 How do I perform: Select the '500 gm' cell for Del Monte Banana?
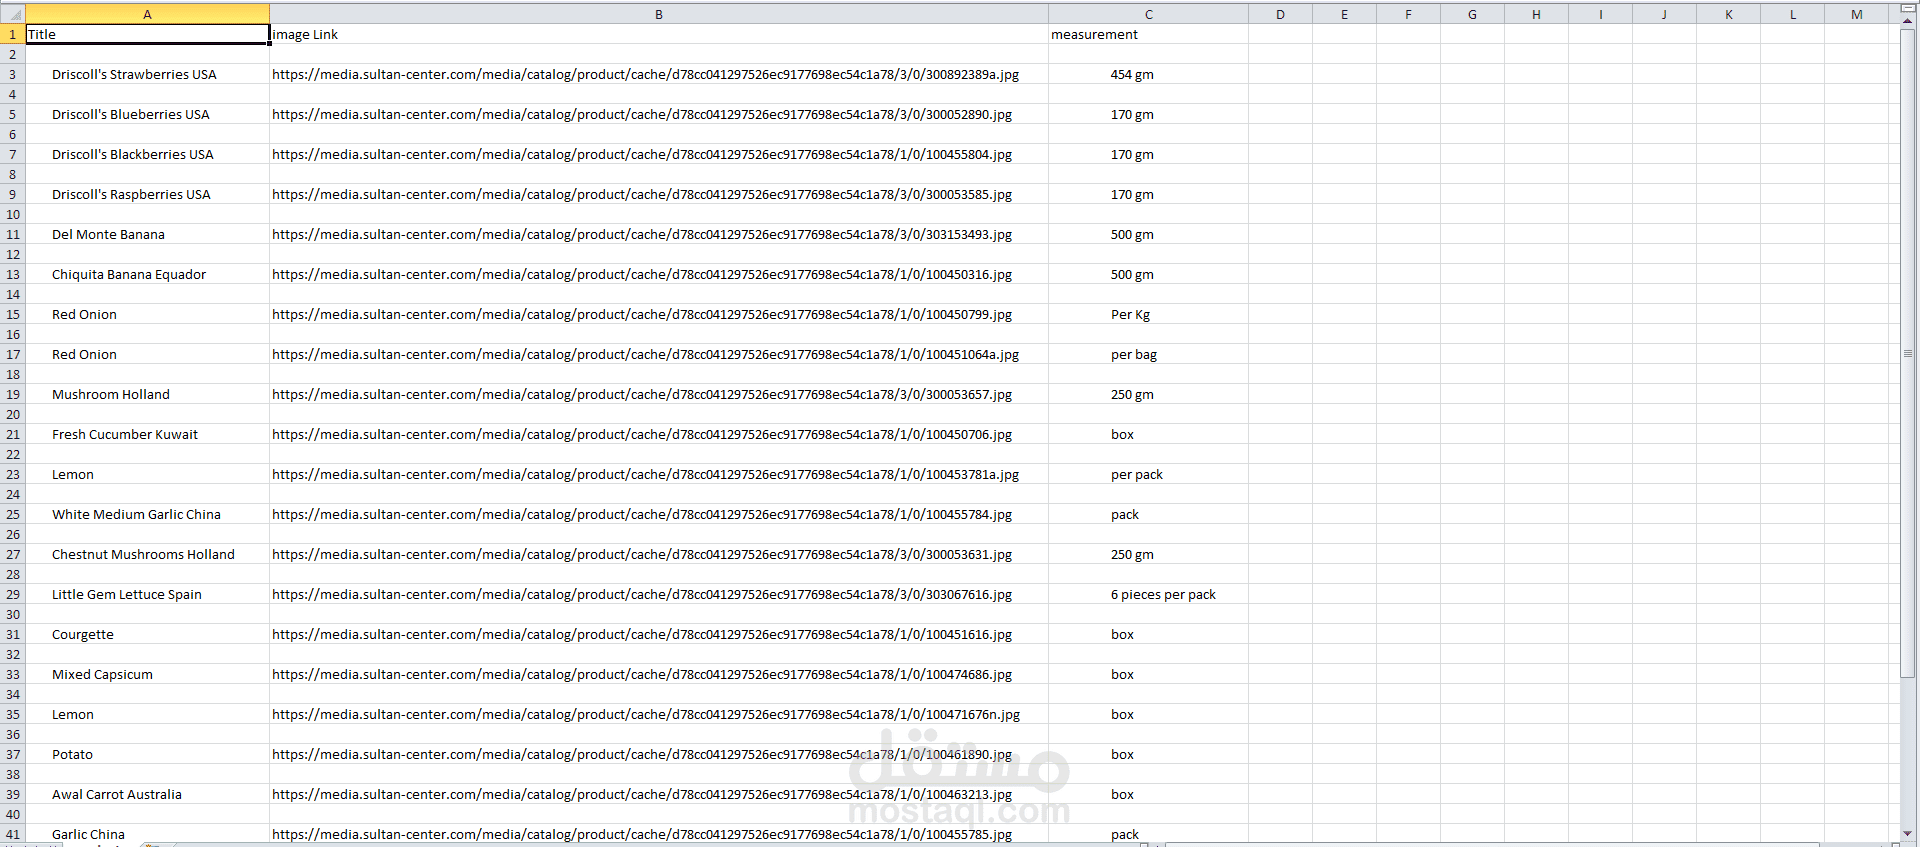(1148, 234)
